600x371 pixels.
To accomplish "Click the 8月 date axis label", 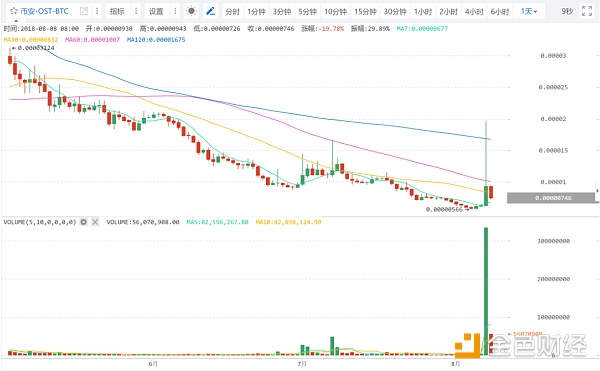I will pos(455,363).
